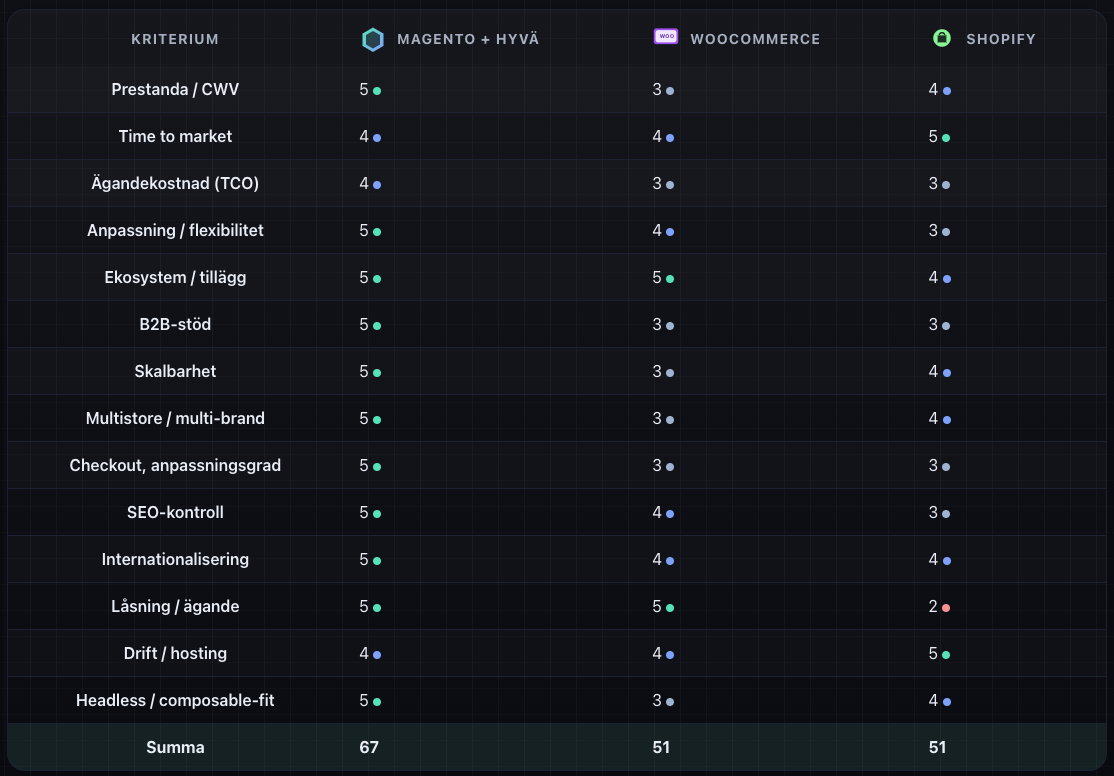Click the red dot in Låsning / ägande row
This screenshot has height=776, width=1114.
click(x=946, y=608)
